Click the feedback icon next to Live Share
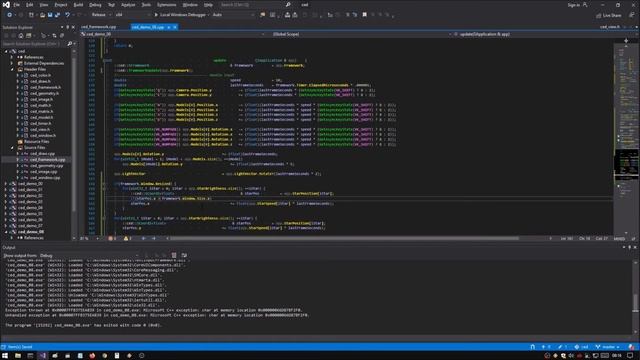Image resolution: width=640 pixels, height=360 pixels. [x=631, y=15]
